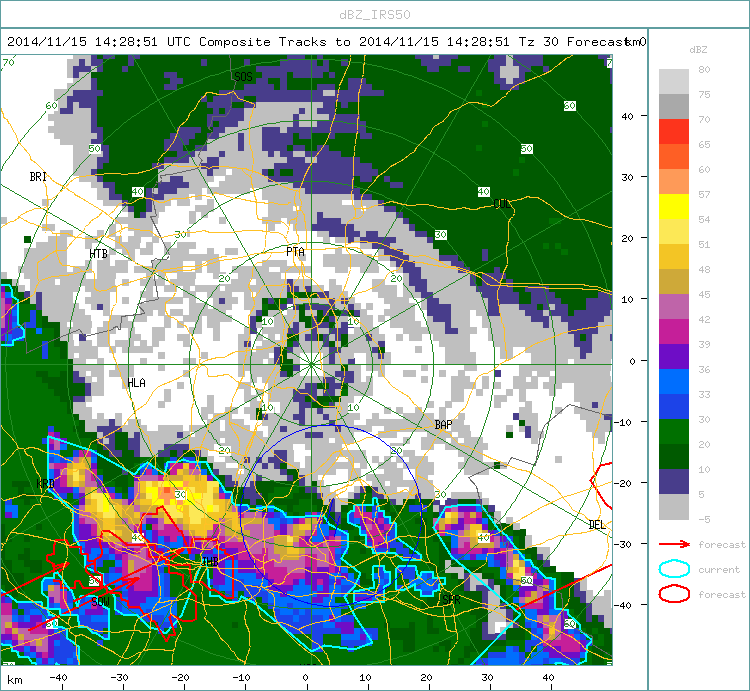Click the KRB station label
Screen dimensions: 750x691
click(x=45, y=483)
